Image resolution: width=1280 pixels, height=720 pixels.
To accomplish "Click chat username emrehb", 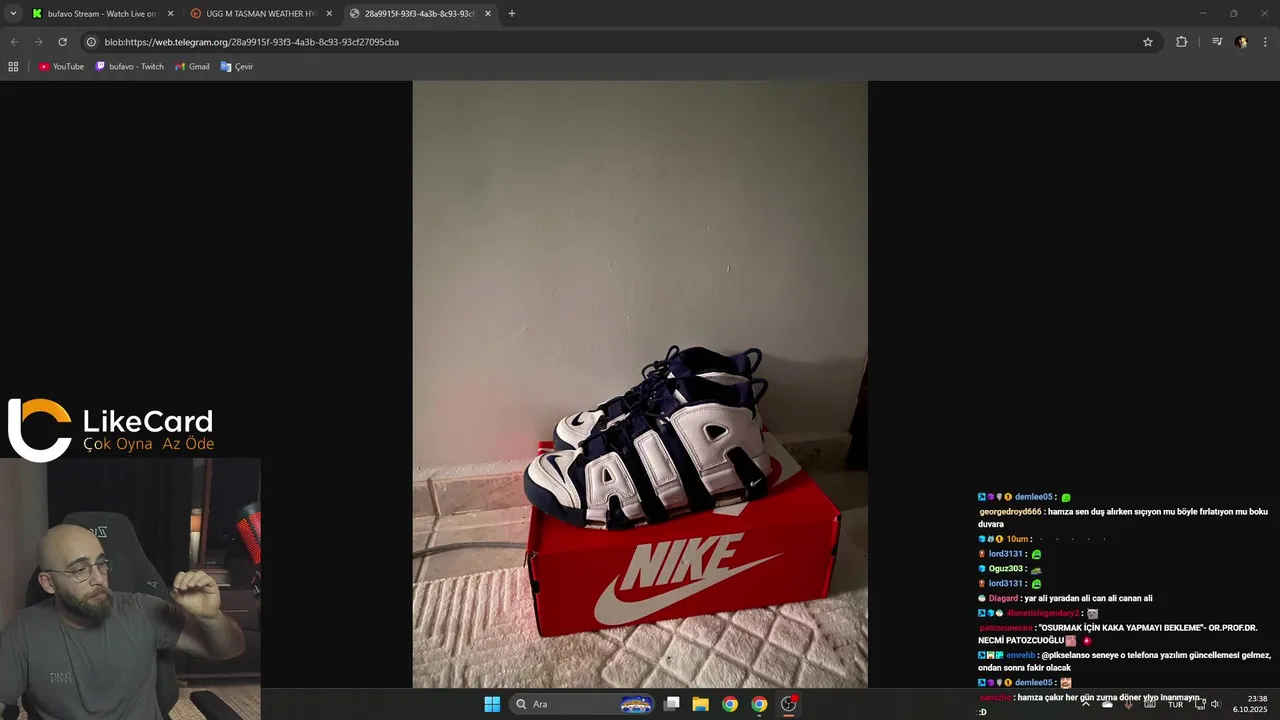I will pos(1021,656).
